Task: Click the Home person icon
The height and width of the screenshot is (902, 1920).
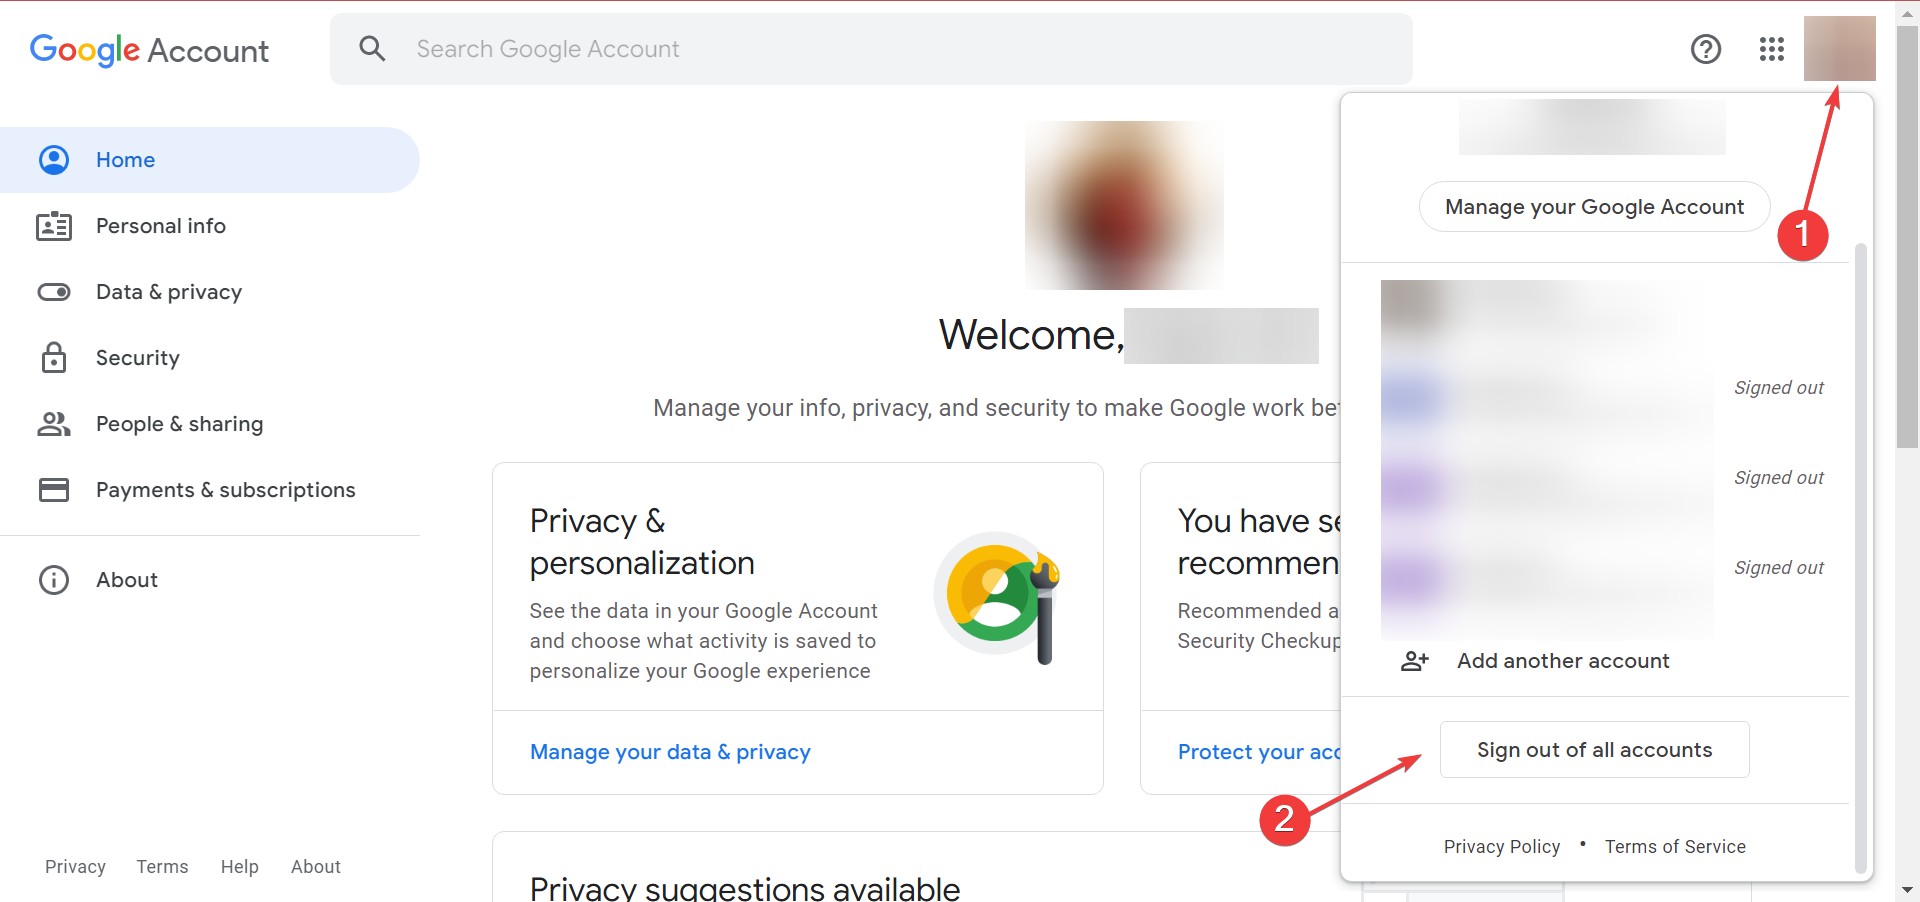Action: click(x=54, y=160)
